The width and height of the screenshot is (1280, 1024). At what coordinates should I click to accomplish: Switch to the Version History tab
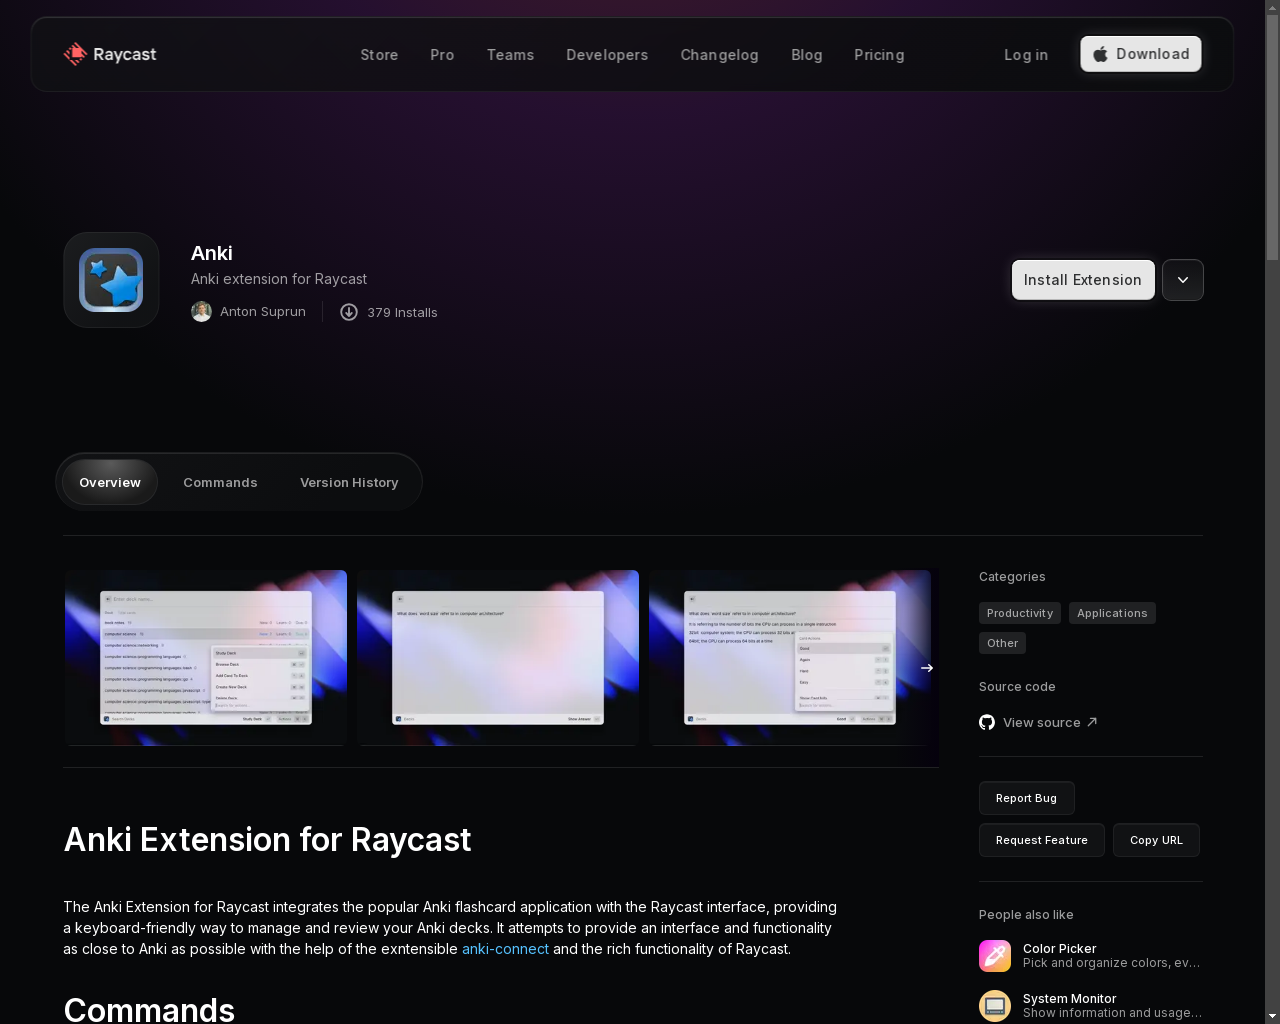point(349,482)
